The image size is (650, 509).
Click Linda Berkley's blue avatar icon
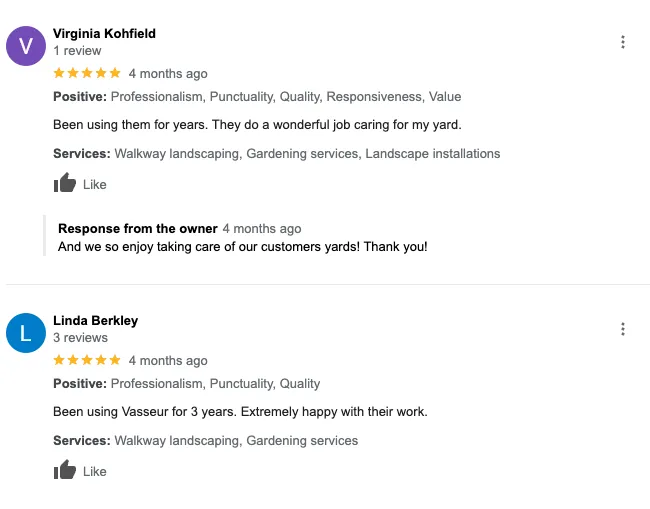tap(26, 333)
